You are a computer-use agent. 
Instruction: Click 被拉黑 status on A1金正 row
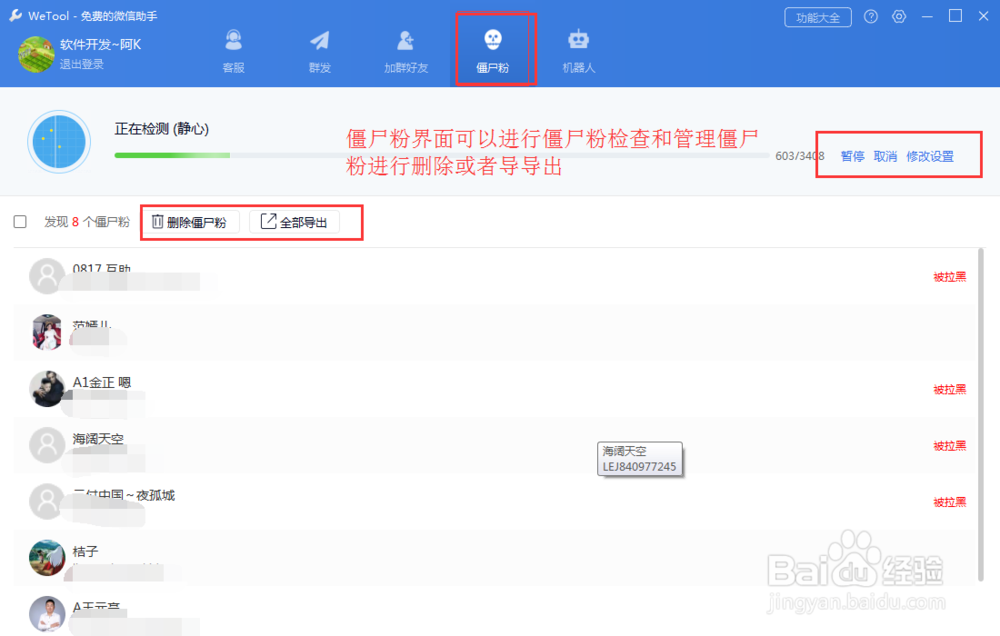pyautogui.click(x=950, y=389)
